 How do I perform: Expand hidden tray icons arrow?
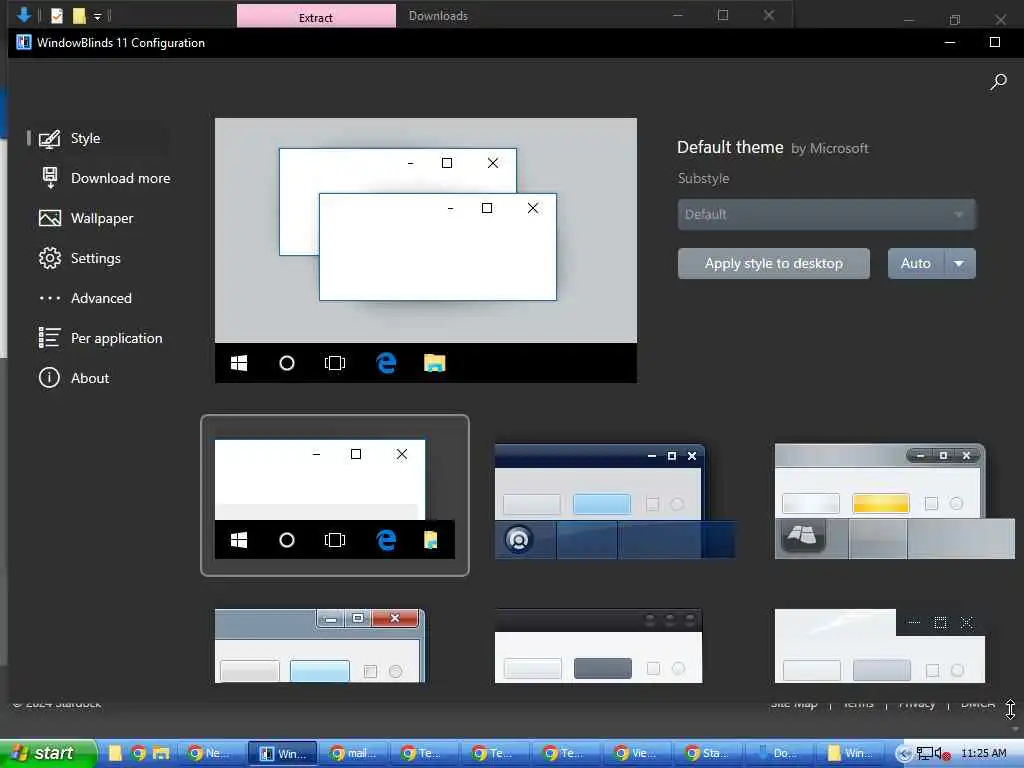click(x=903, y=754)
